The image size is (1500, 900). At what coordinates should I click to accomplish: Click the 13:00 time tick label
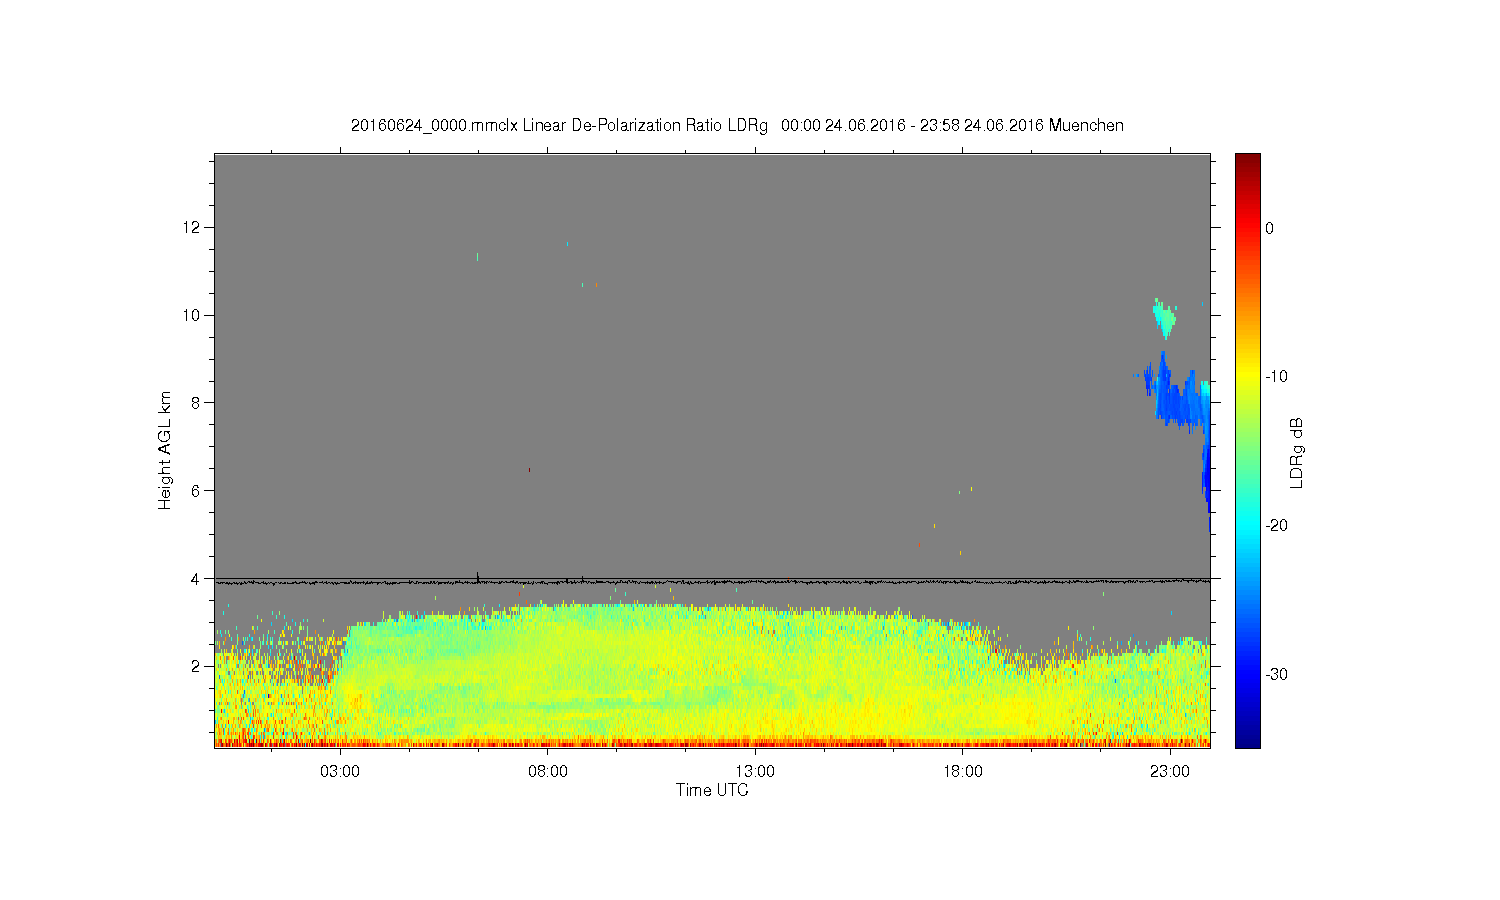[x=755, y=772]
